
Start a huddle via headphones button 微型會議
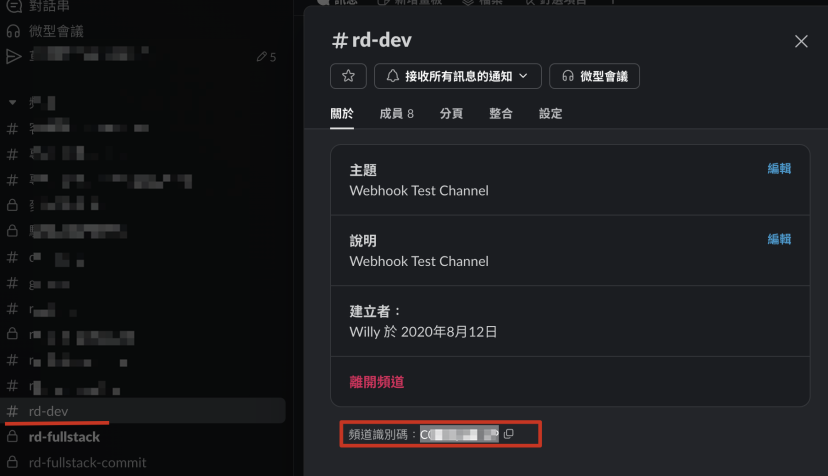coord(594,76)
